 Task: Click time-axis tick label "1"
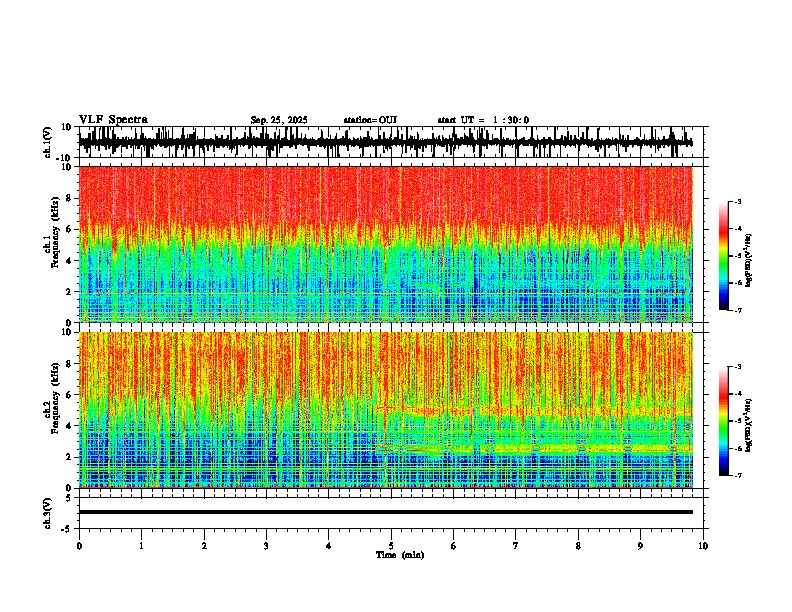point(141,546)
